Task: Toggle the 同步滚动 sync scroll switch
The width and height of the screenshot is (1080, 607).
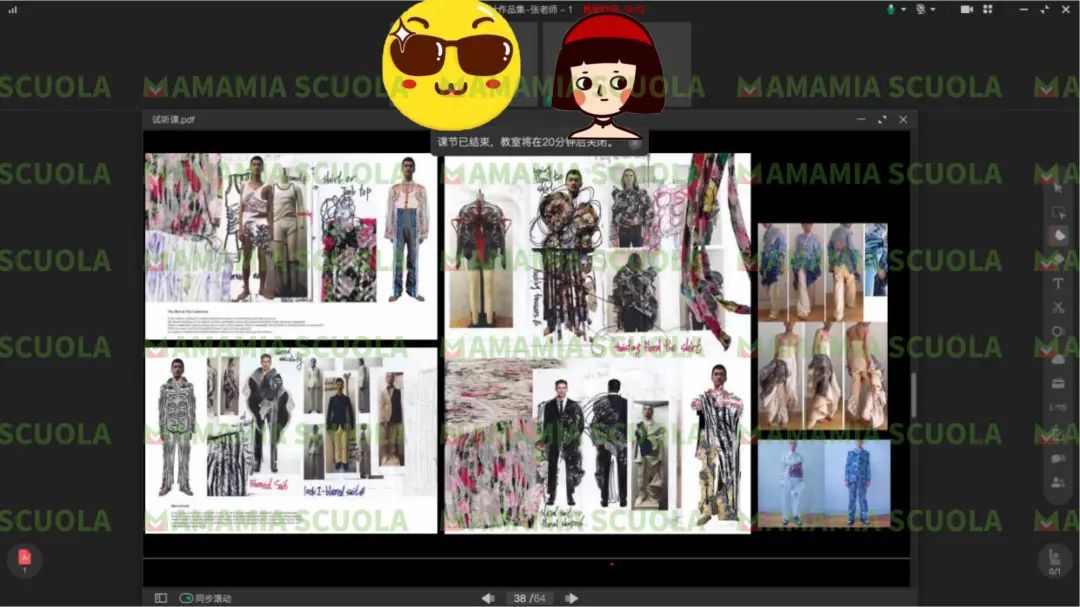Action: pyautogui.click(x=186, y=598)
